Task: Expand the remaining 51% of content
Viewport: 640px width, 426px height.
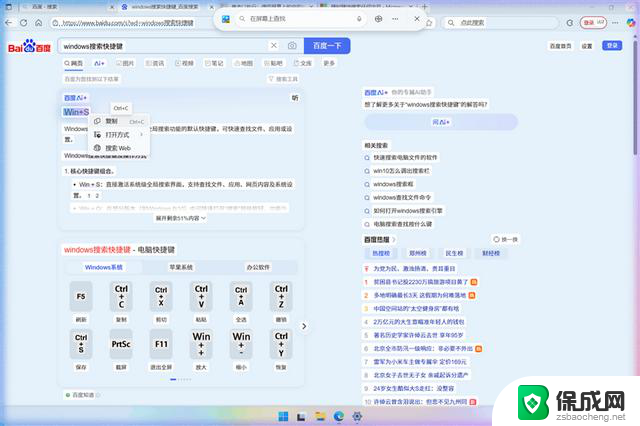Action: [180, 218]
